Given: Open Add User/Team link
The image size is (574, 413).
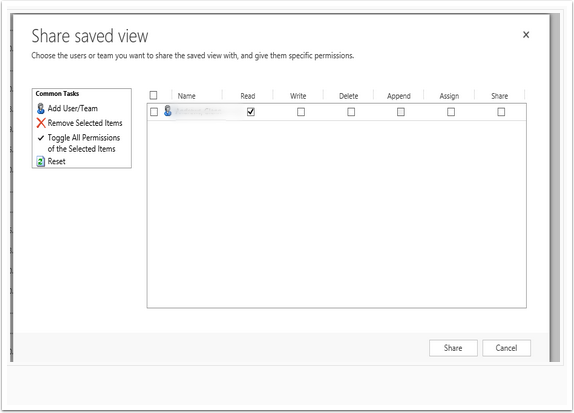Looking at the screenshot, I should [72, 108].
